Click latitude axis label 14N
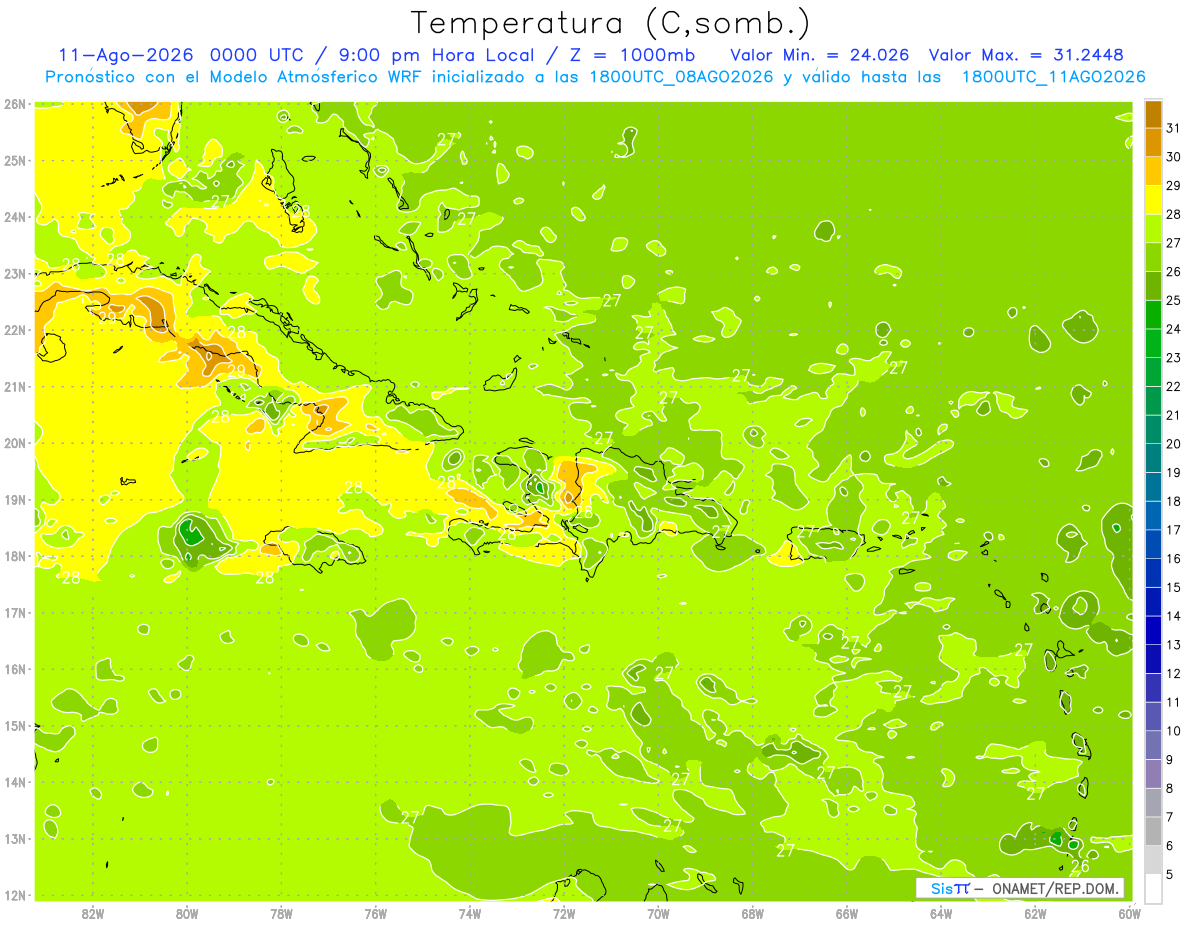The image size is (1200, 927). [15, 782]
